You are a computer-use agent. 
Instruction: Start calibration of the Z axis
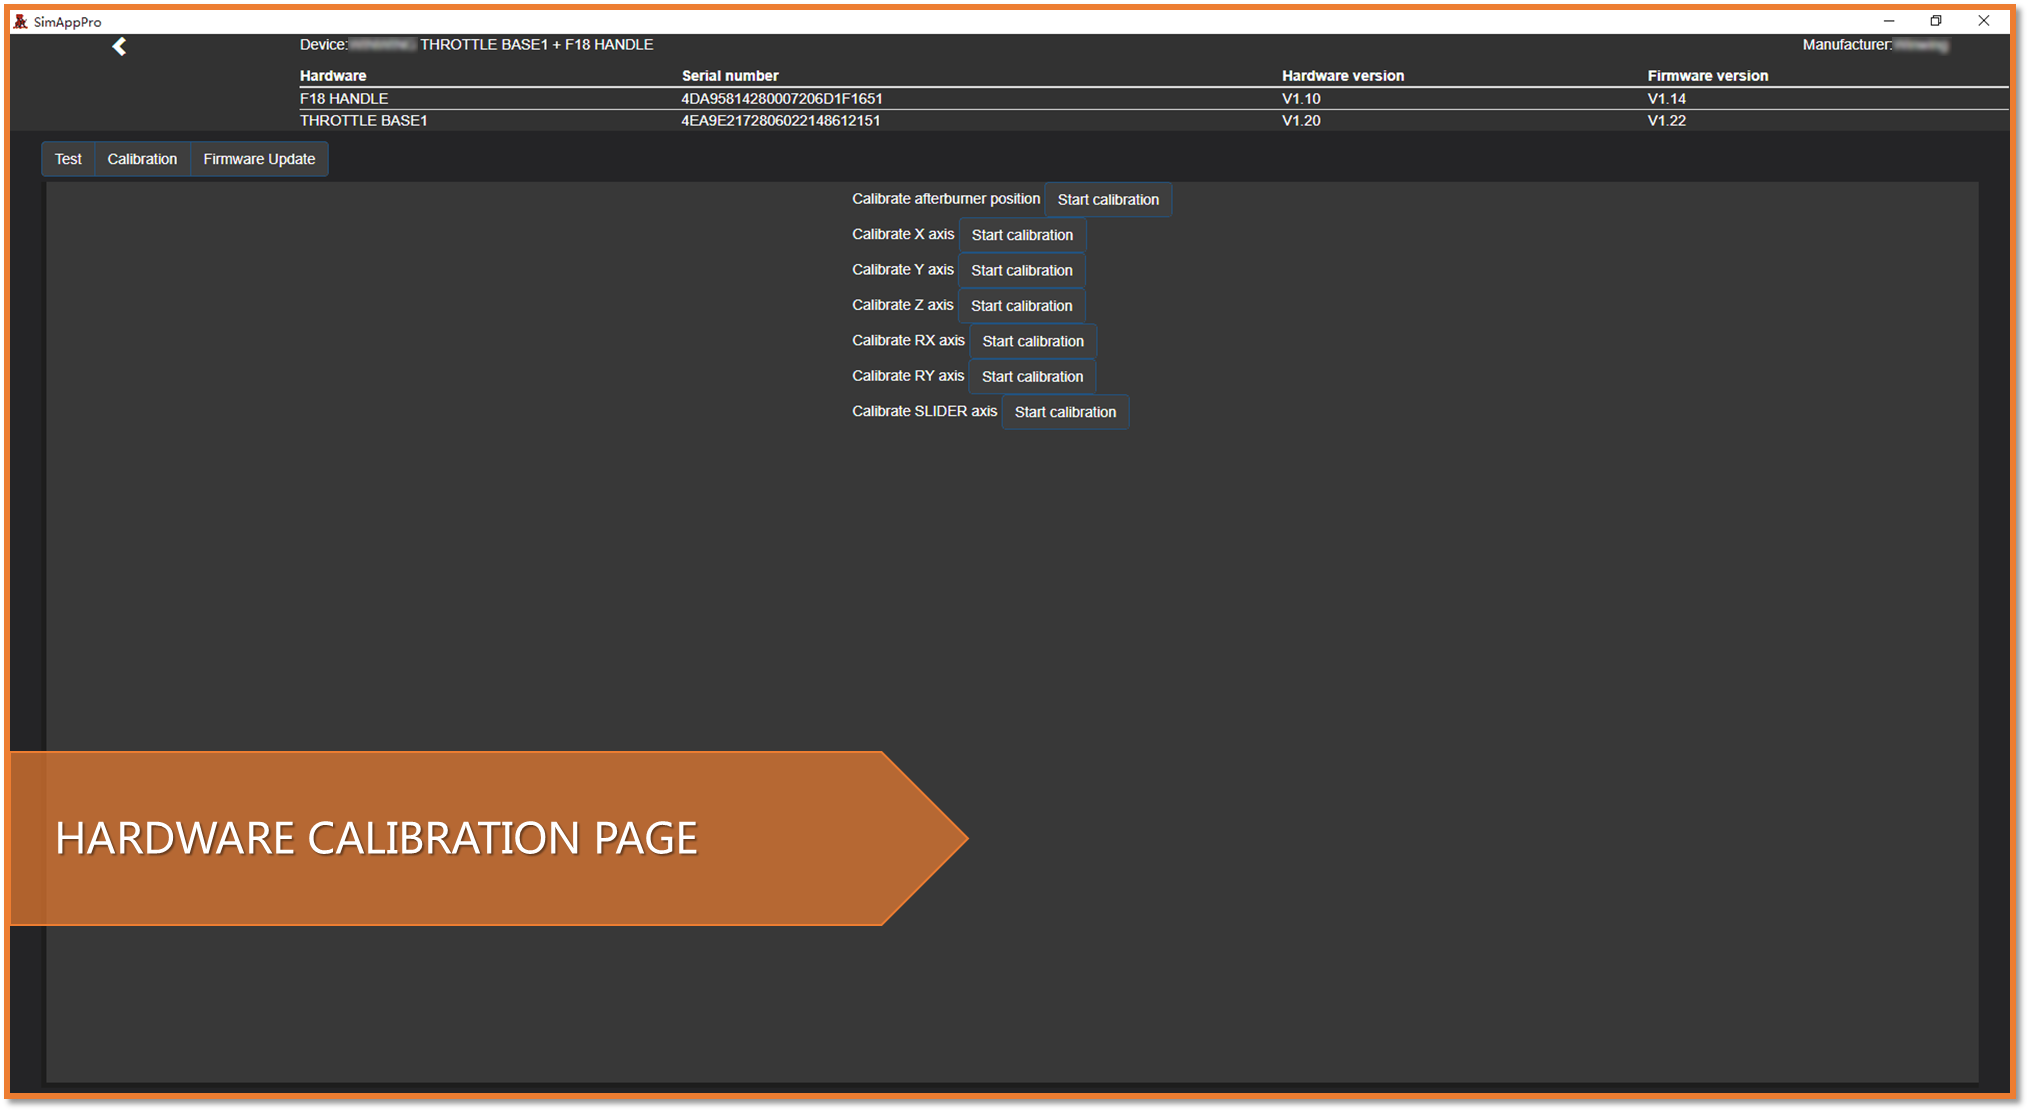[x=1021, y=306]
